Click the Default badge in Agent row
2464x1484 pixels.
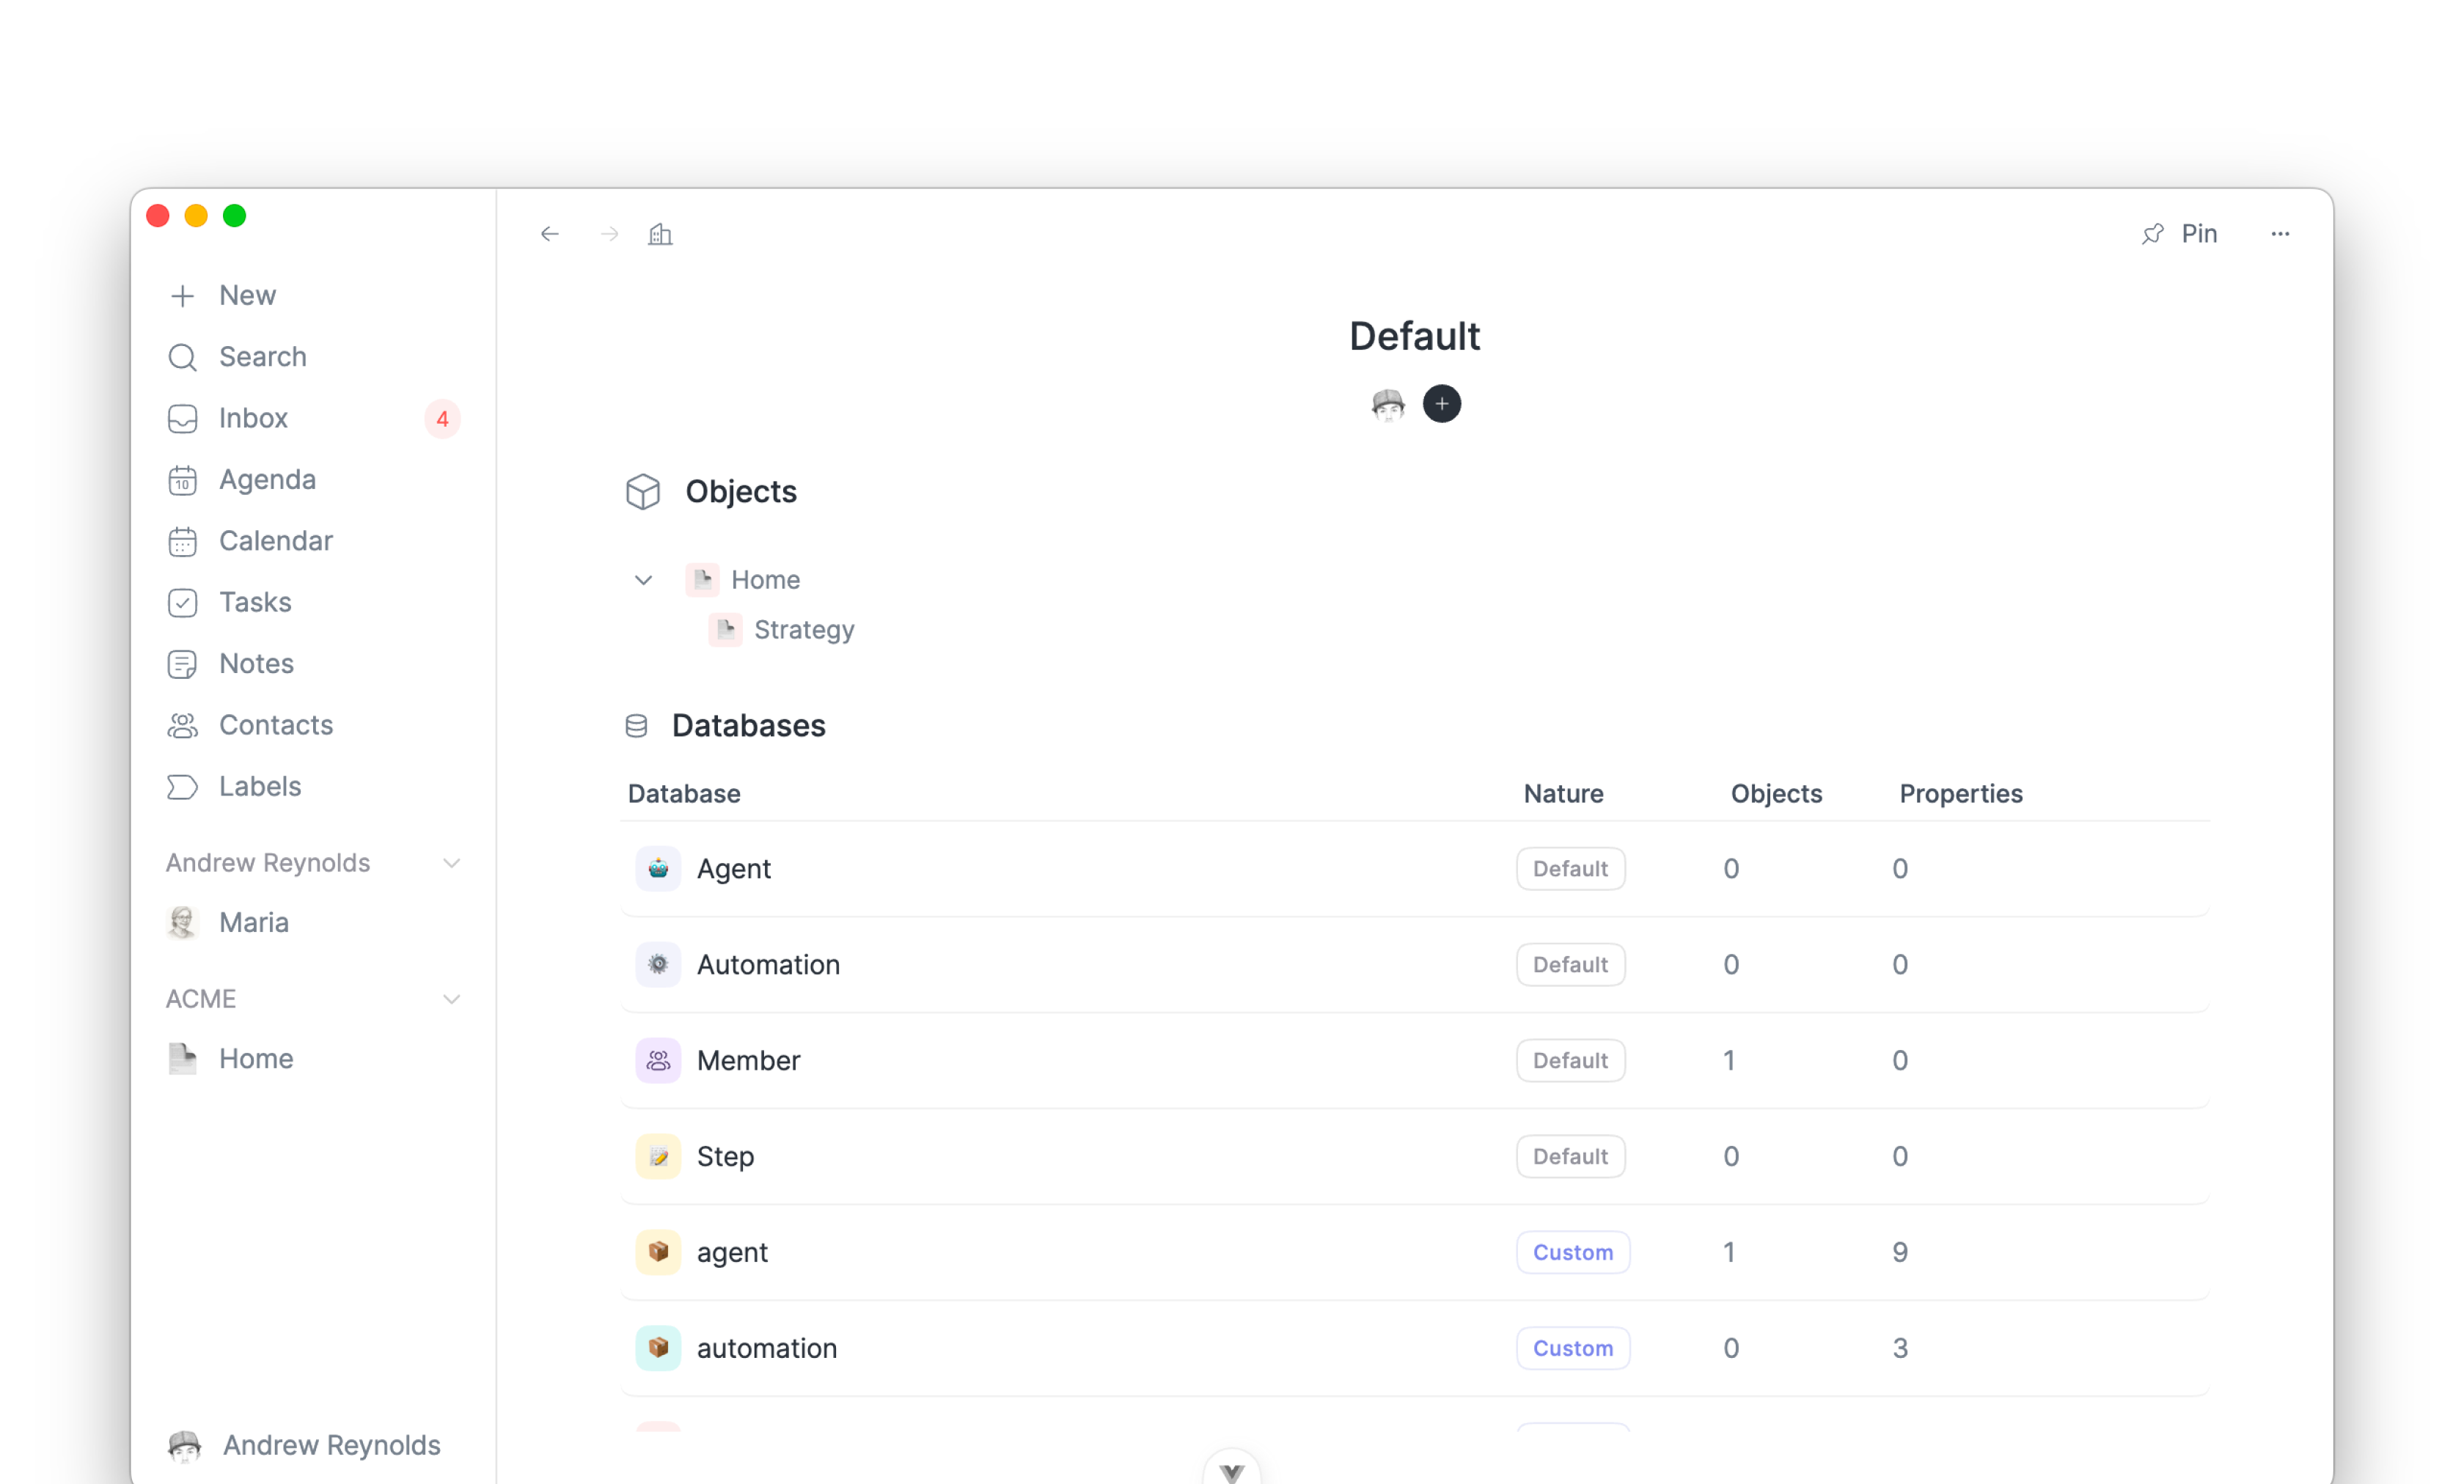(x=1570, y=868)
